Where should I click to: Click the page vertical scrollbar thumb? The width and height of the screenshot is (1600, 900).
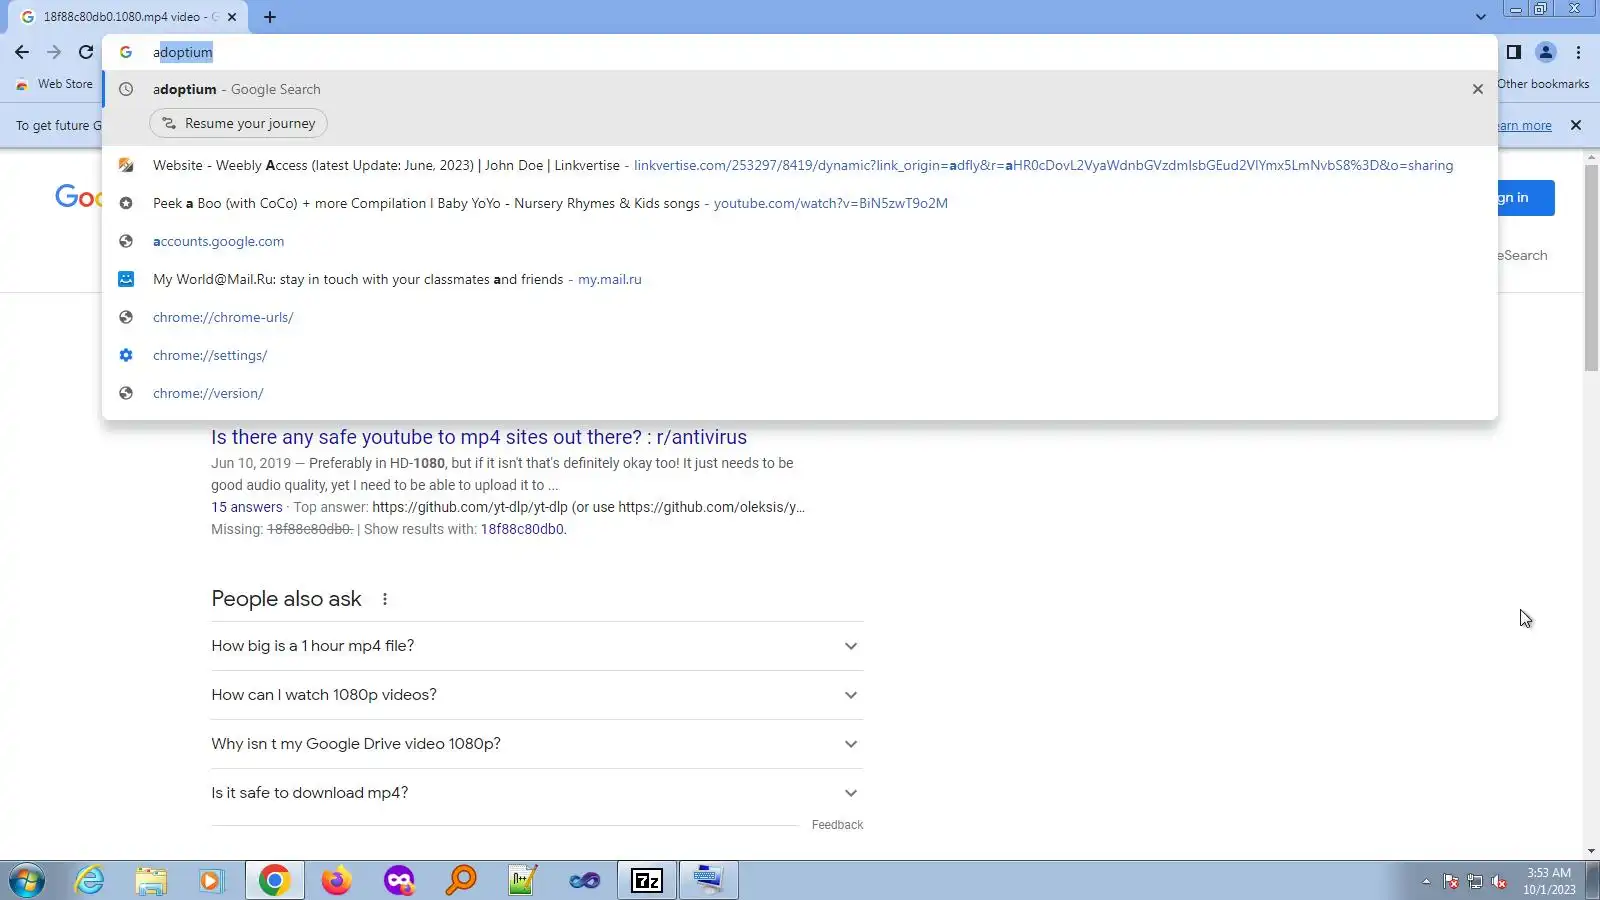1591,268
